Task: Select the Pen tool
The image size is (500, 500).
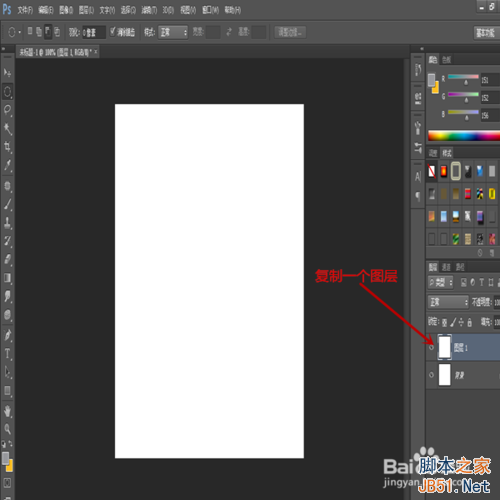Action: coord(7,335)
